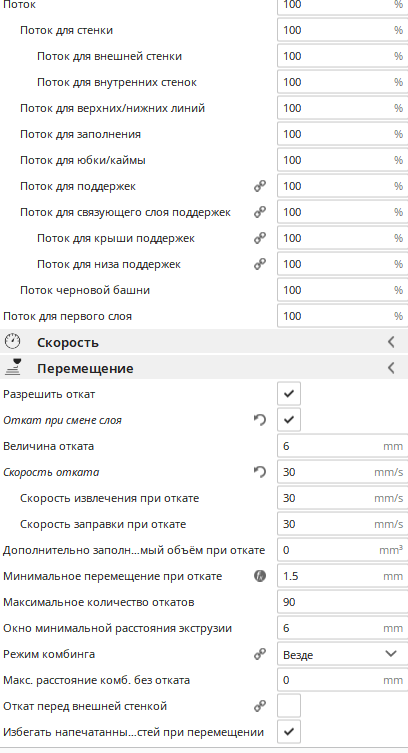Click the speedometer icon of Скорость section
408x753 pixels.
click(12, 342)
